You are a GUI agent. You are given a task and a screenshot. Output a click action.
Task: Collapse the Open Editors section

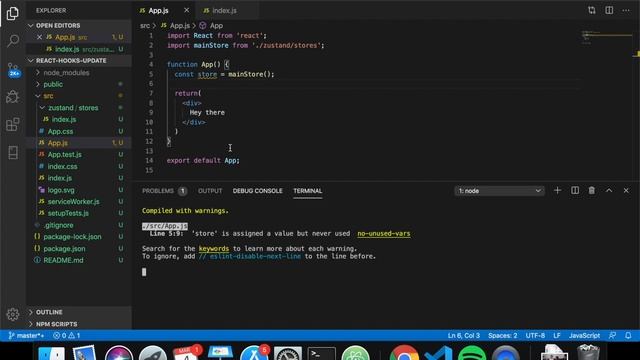pyautogui.click(x=80, y=25)
